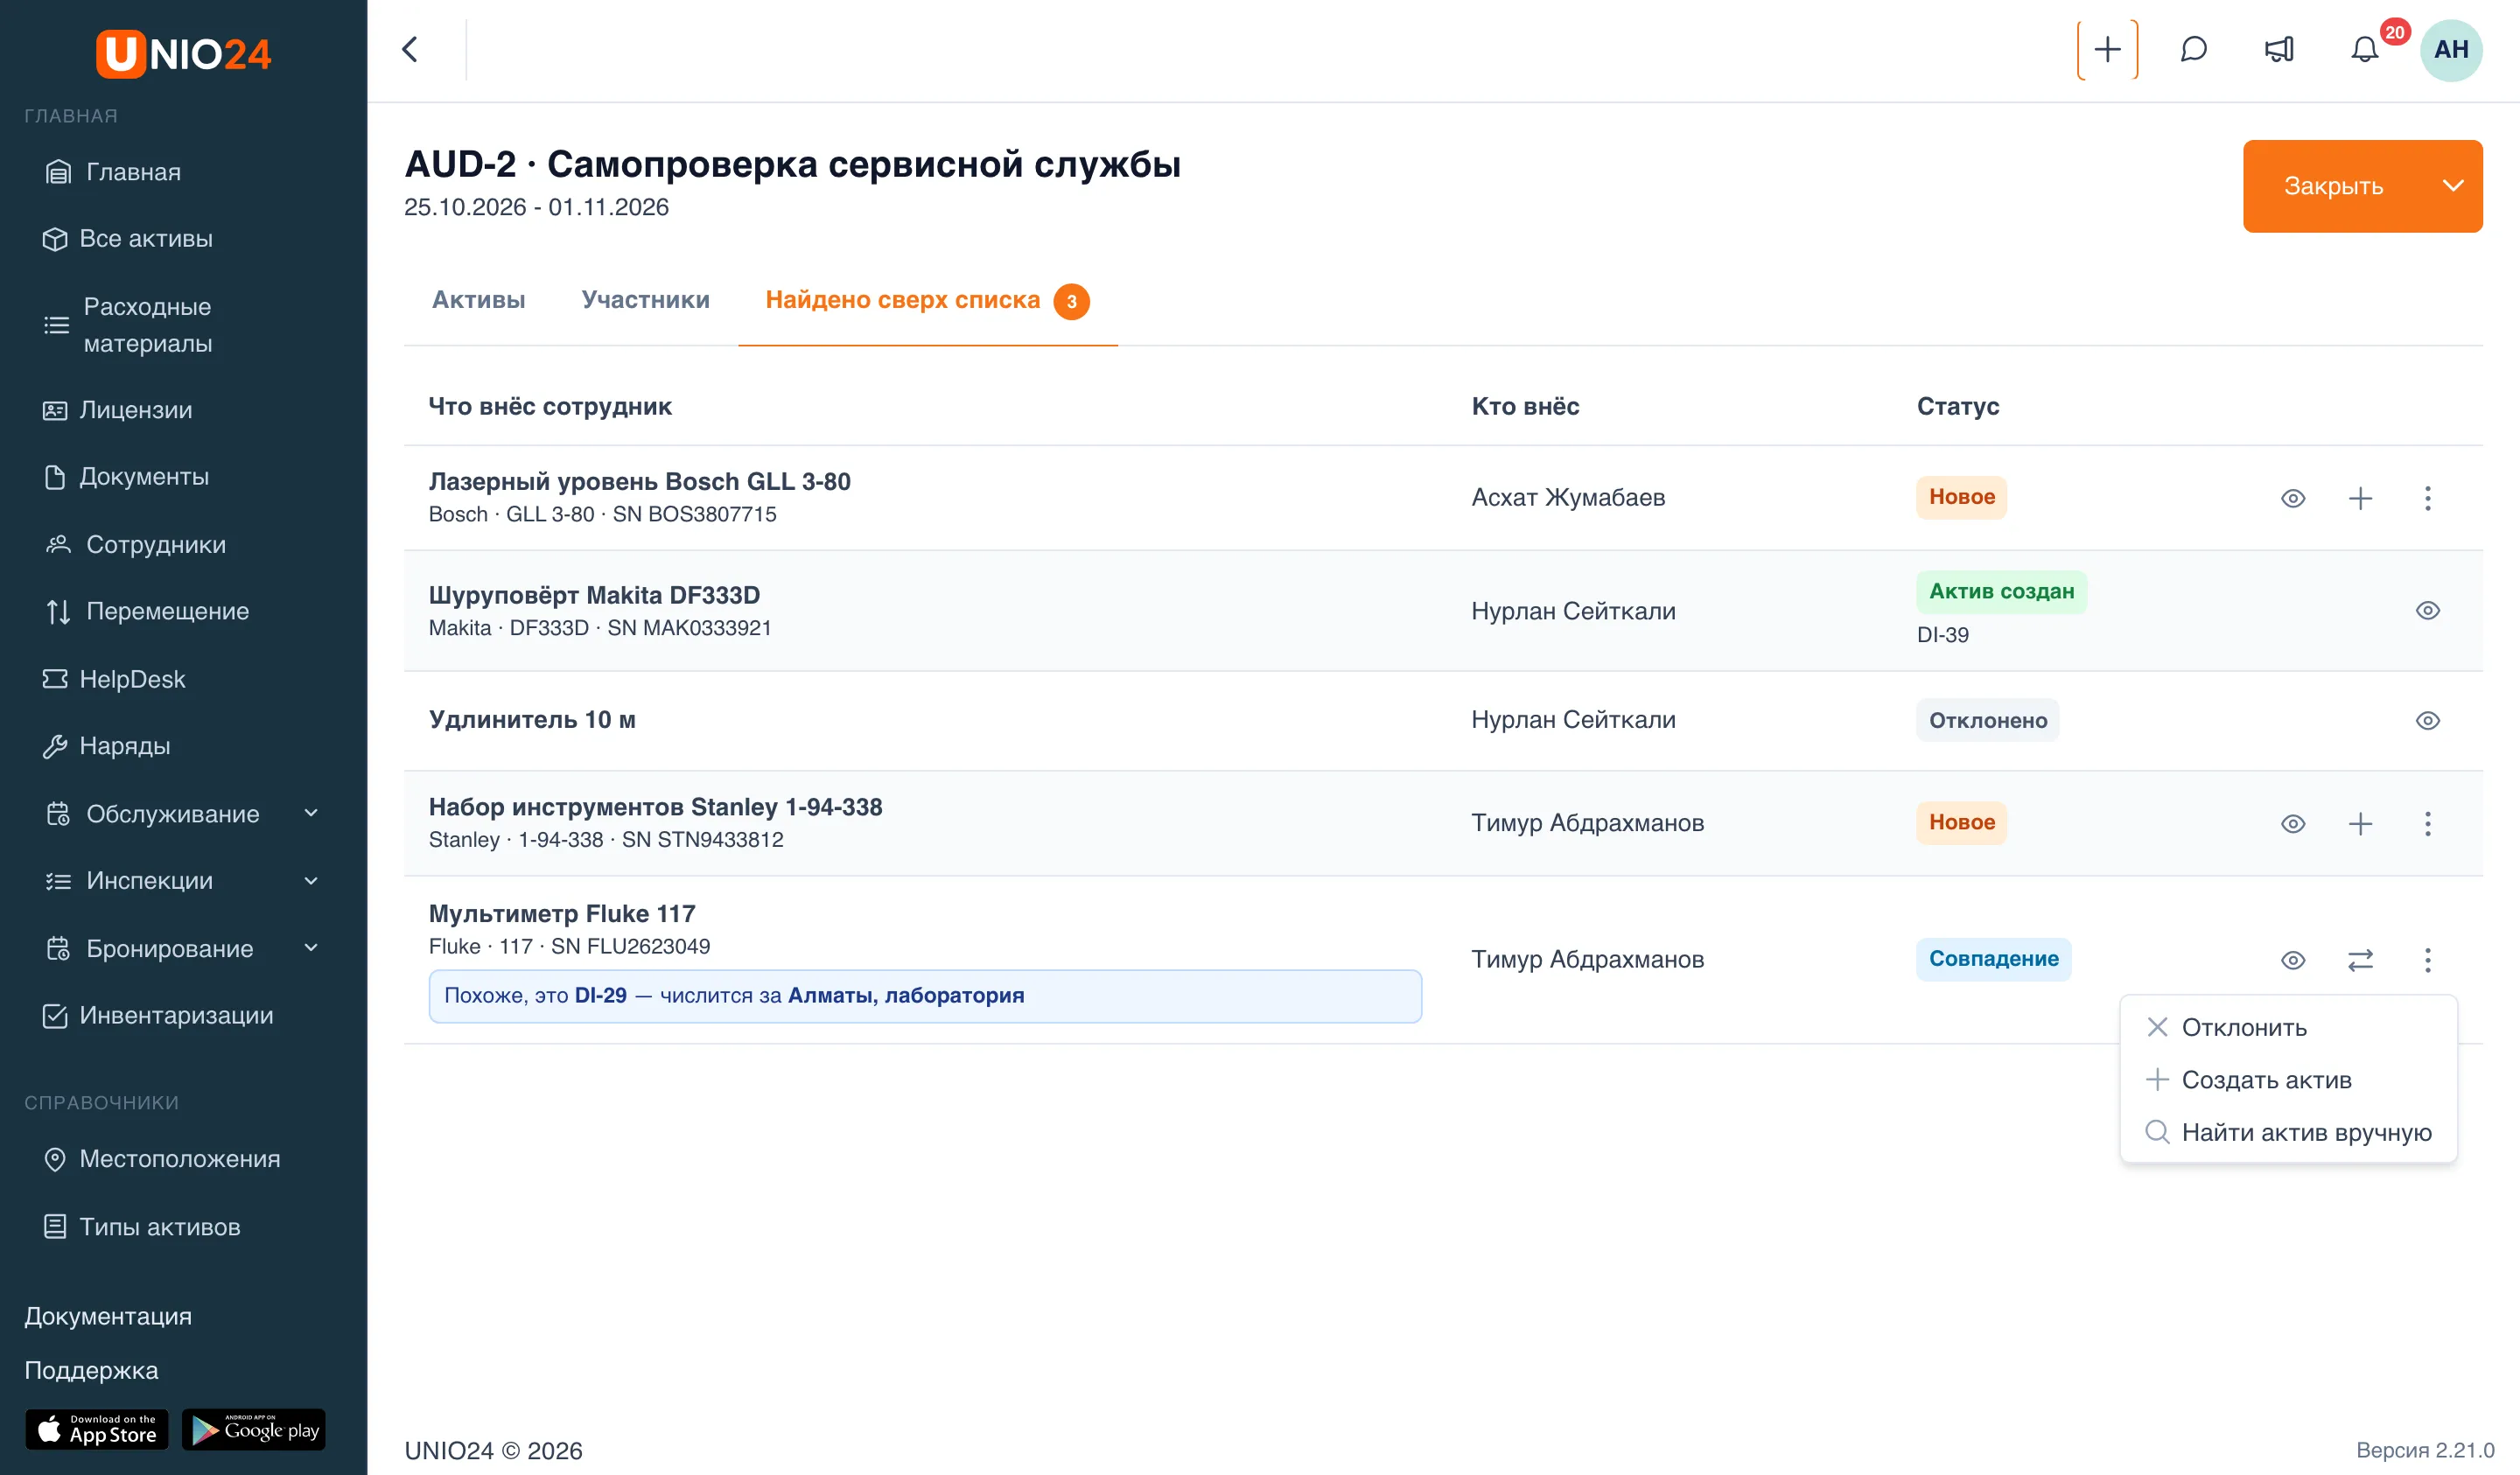
Task: Open dropdown arrow on the Закрыть button
Action: [x=2452, y=186]
